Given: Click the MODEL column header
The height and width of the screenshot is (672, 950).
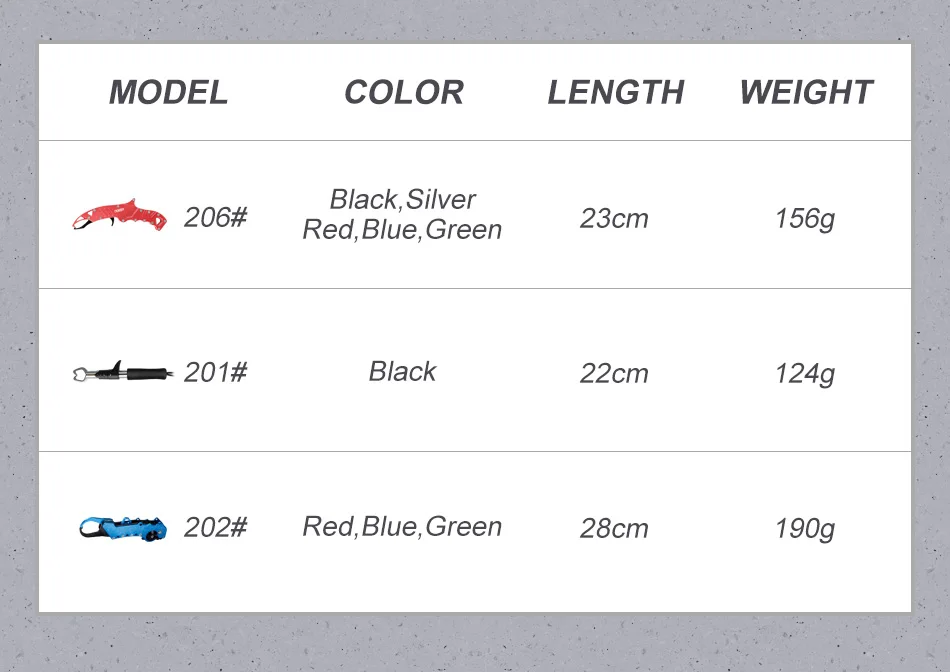Looking at the screenshot, I should (168, 92).
